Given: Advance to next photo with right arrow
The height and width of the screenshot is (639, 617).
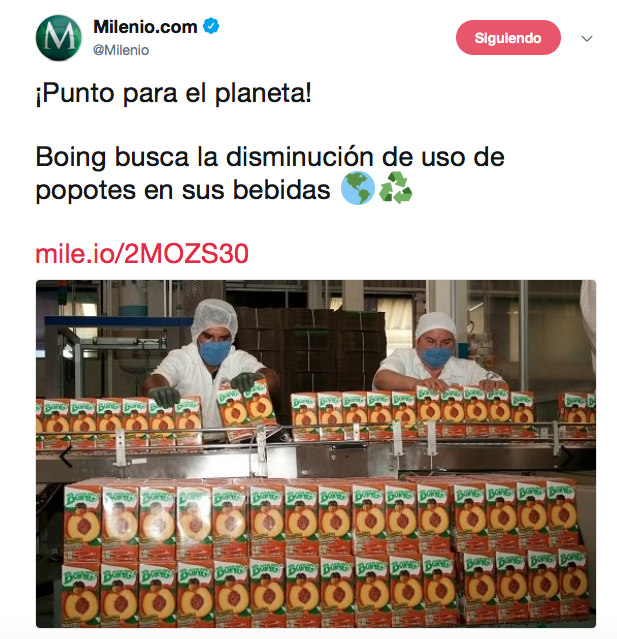Looking at the screenshot, I should [x=567, y=457].
